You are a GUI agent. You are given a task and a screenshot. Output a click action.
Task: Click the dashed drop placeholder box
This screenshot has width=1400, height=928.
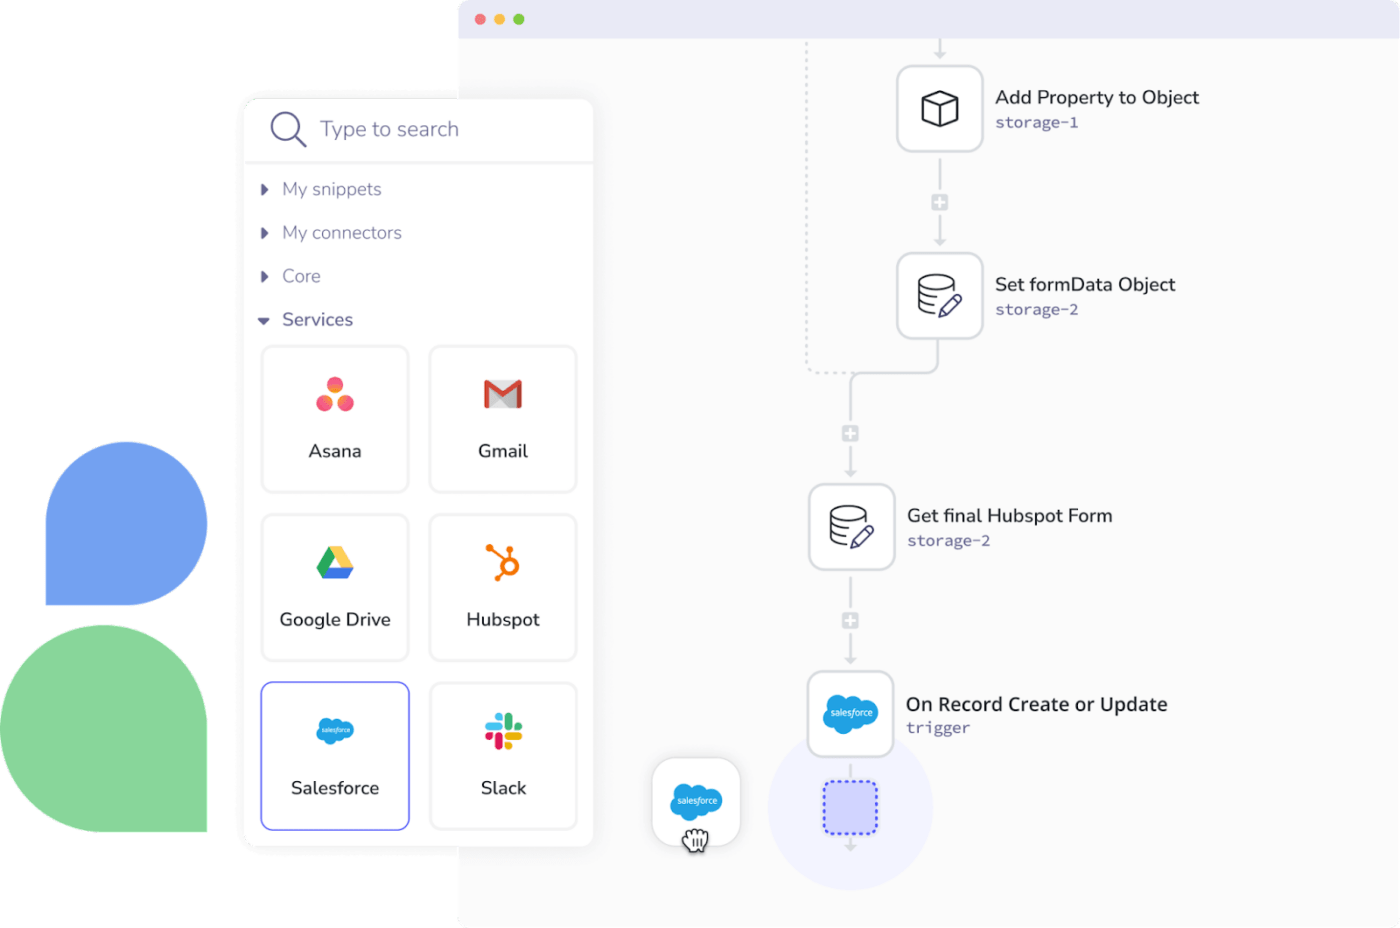coord(850,808)
